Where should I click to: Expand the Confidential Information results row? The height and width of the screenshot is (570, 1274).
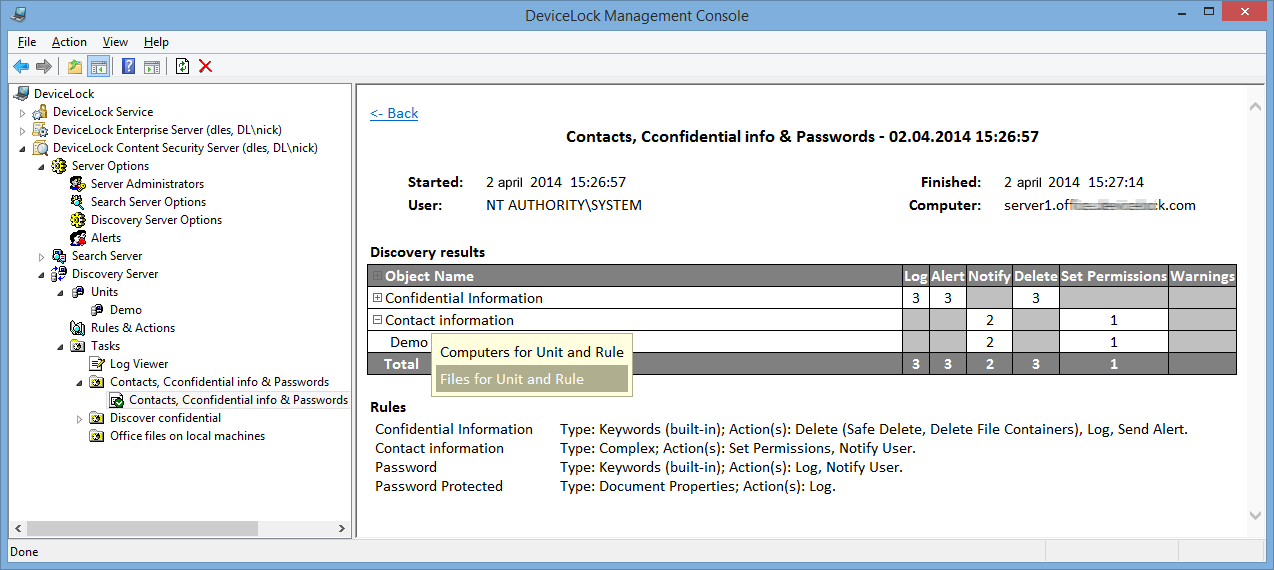pyautogui.click(x=377, y=298)
